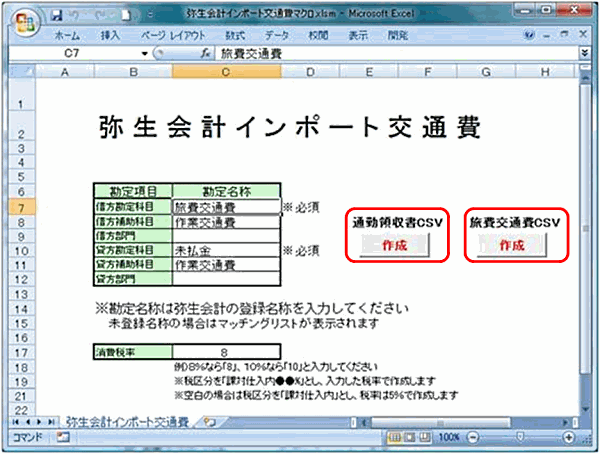Go to next sheet navigation arrow
Viewport: 600px width, 454px height.
(39, 422)
